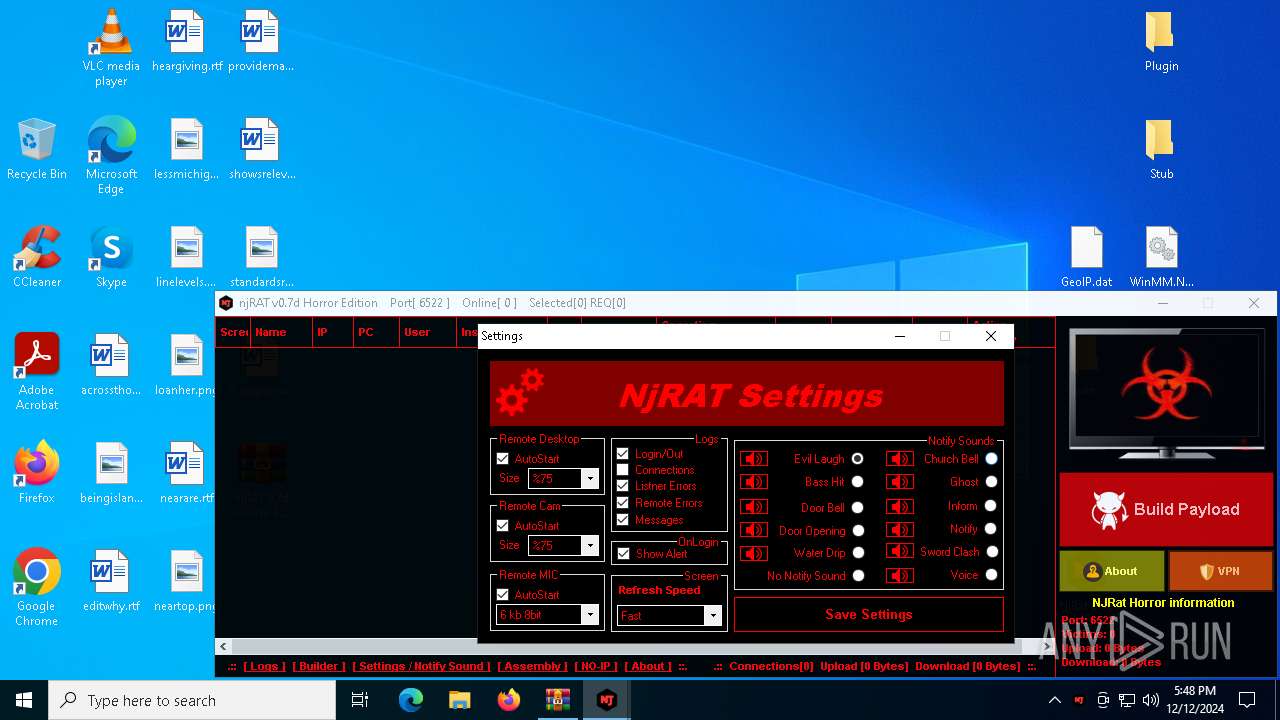Open the About tab at bottom

[x=649, y=666]
